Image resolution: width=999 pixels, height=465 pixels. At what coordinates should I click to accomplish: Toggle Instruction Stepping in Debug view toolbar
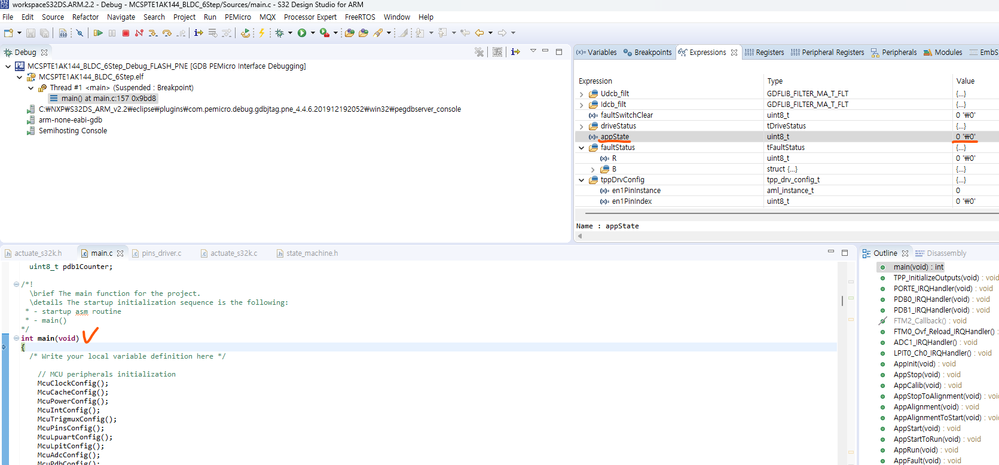click(x=517, y=52)
